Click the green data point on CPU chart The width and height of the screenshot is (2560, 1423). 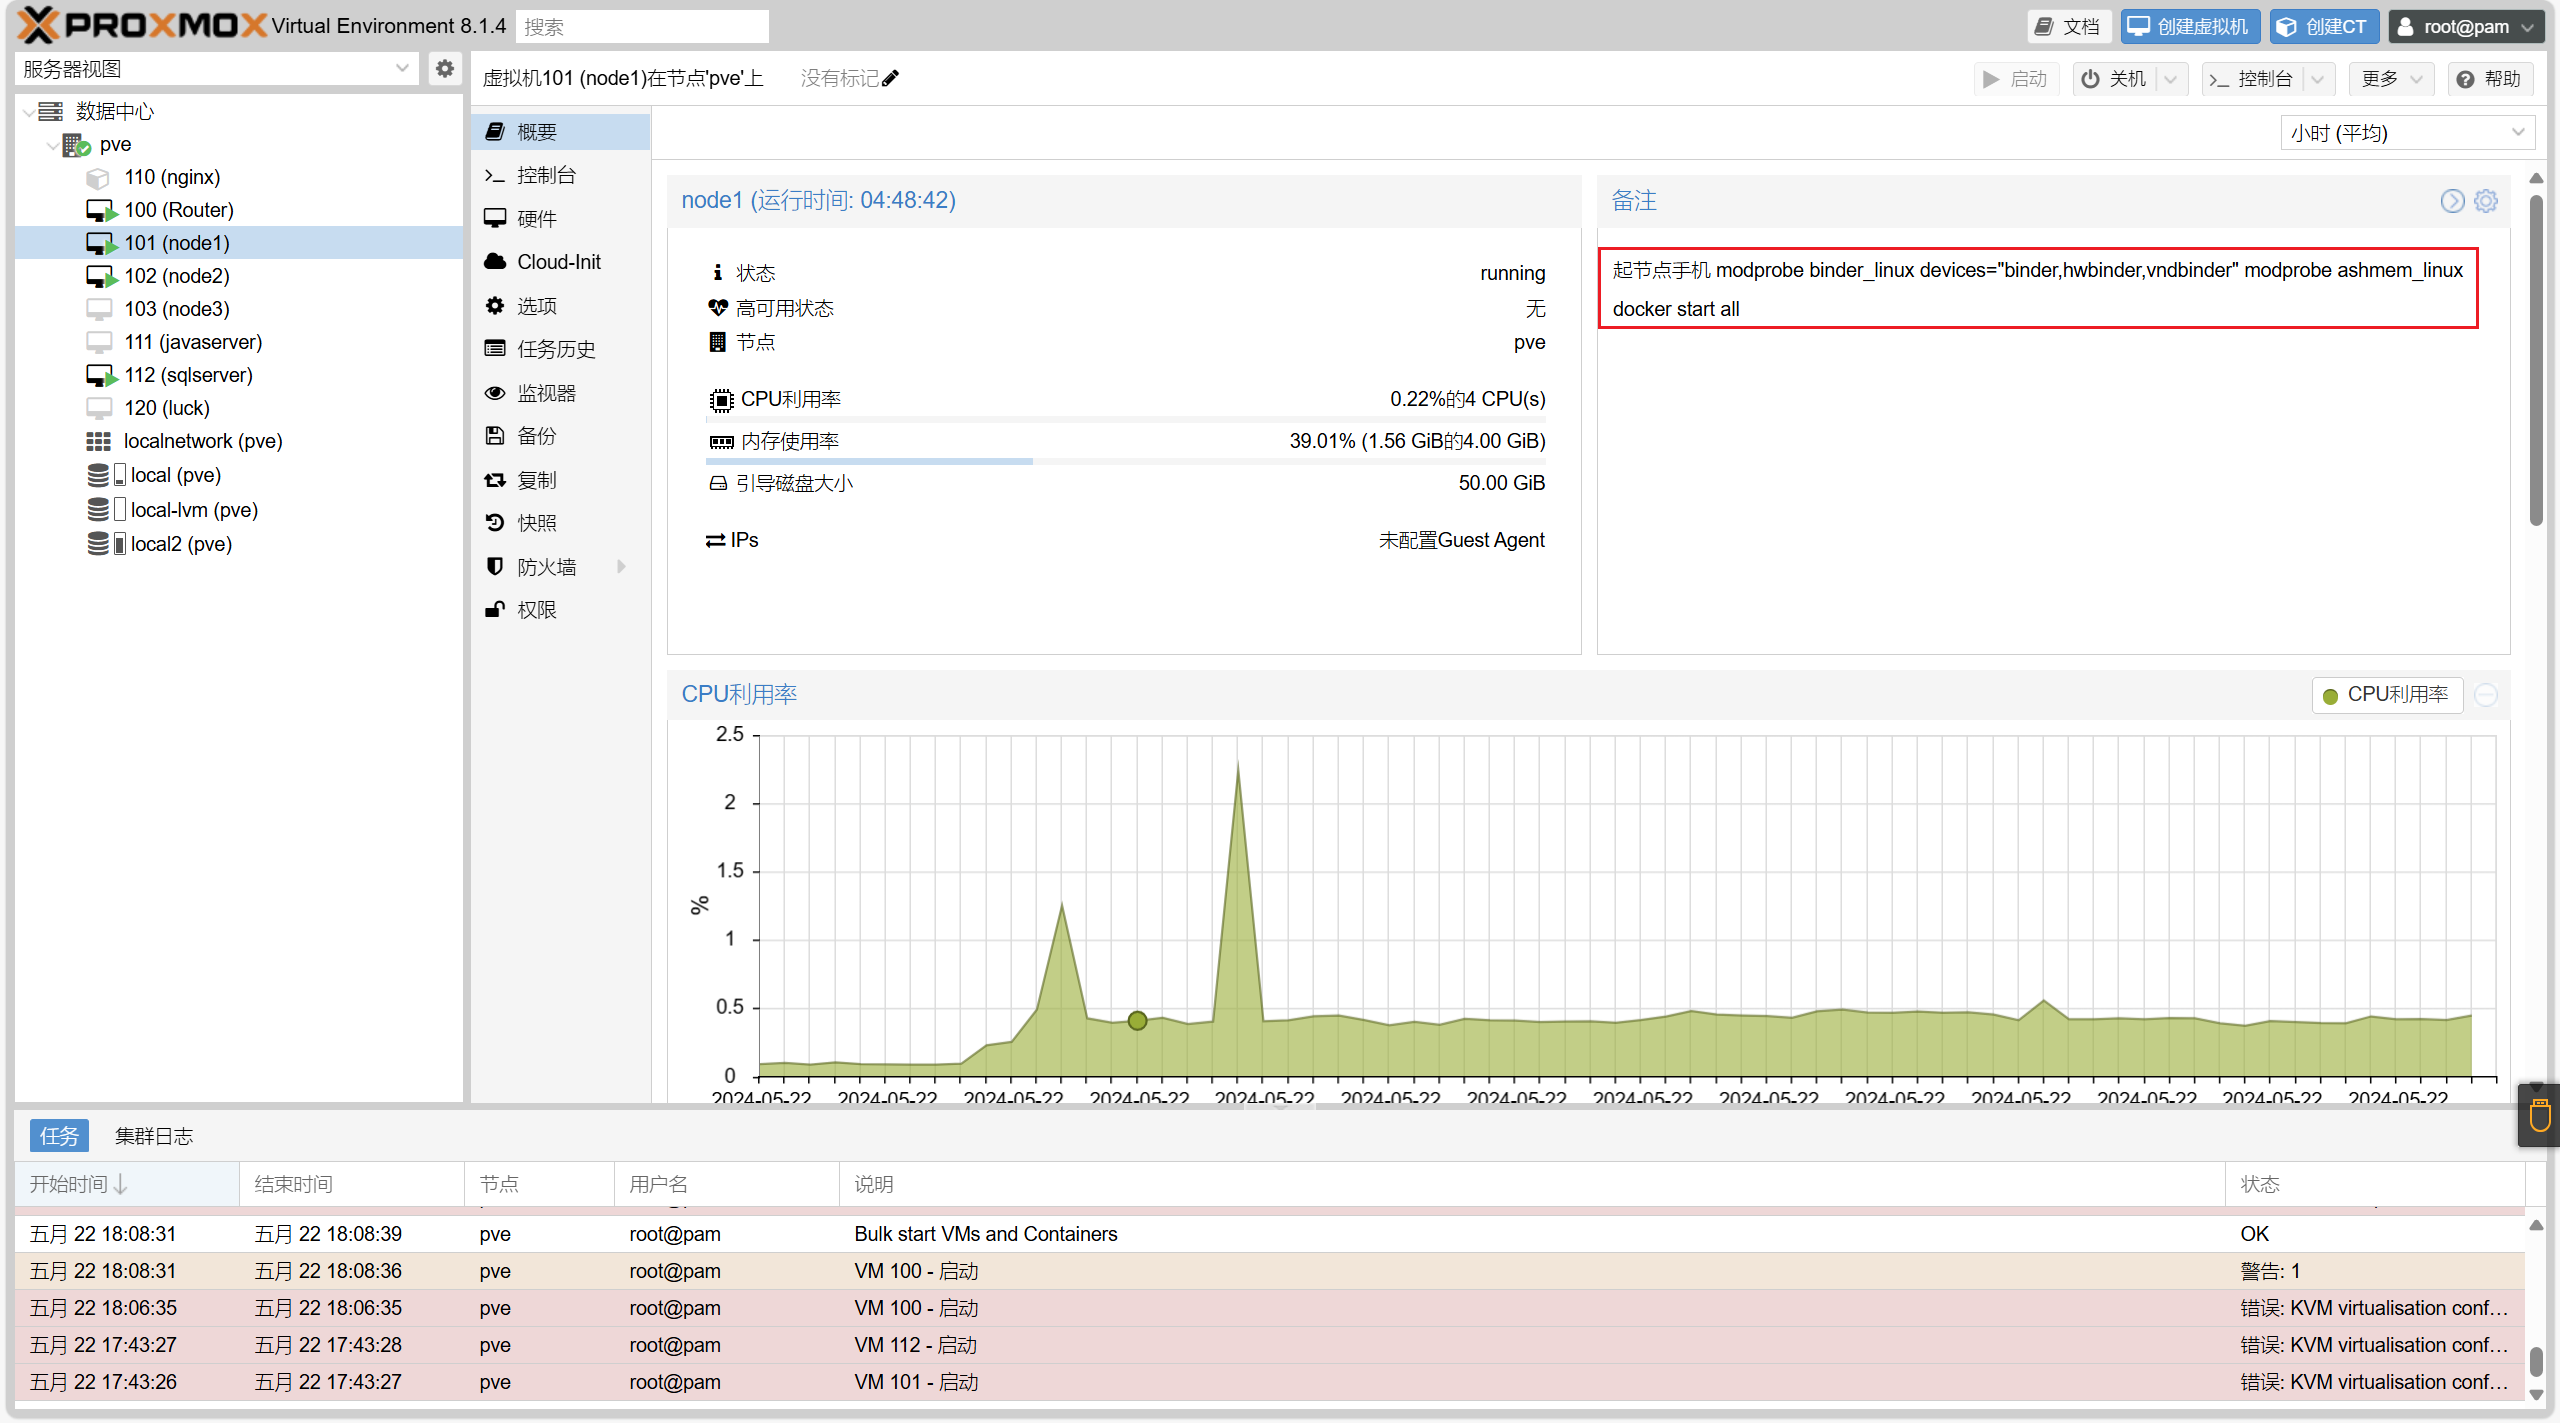(1137, 1021)
